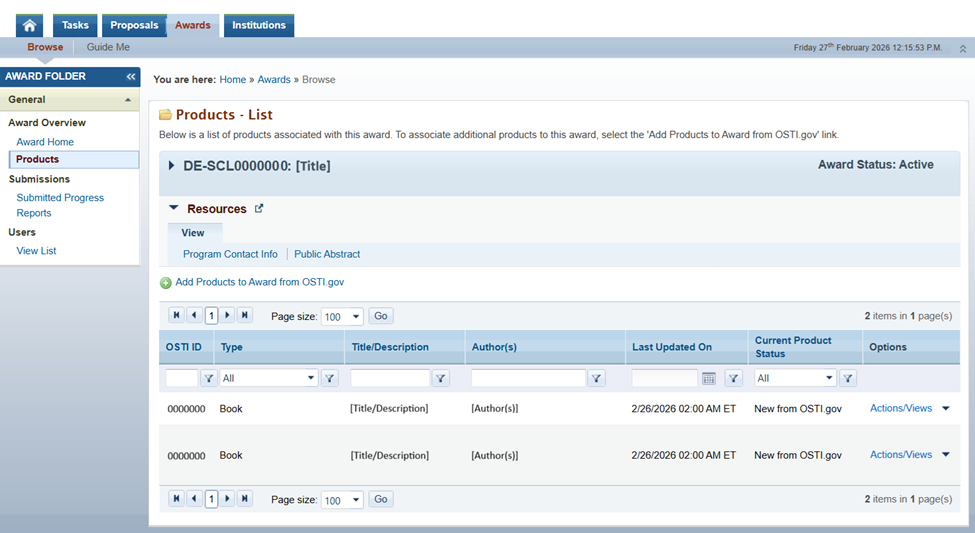Click Add Products to Award from OSTI.gov
Image resolution: width=975 pixels, height=533 pixels.
259,282
